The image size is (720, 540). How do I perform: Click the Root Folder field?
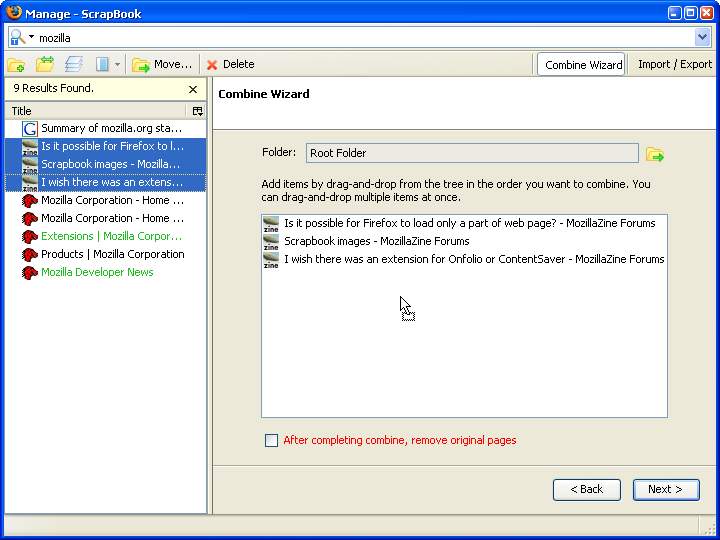[x=472, y=153]
